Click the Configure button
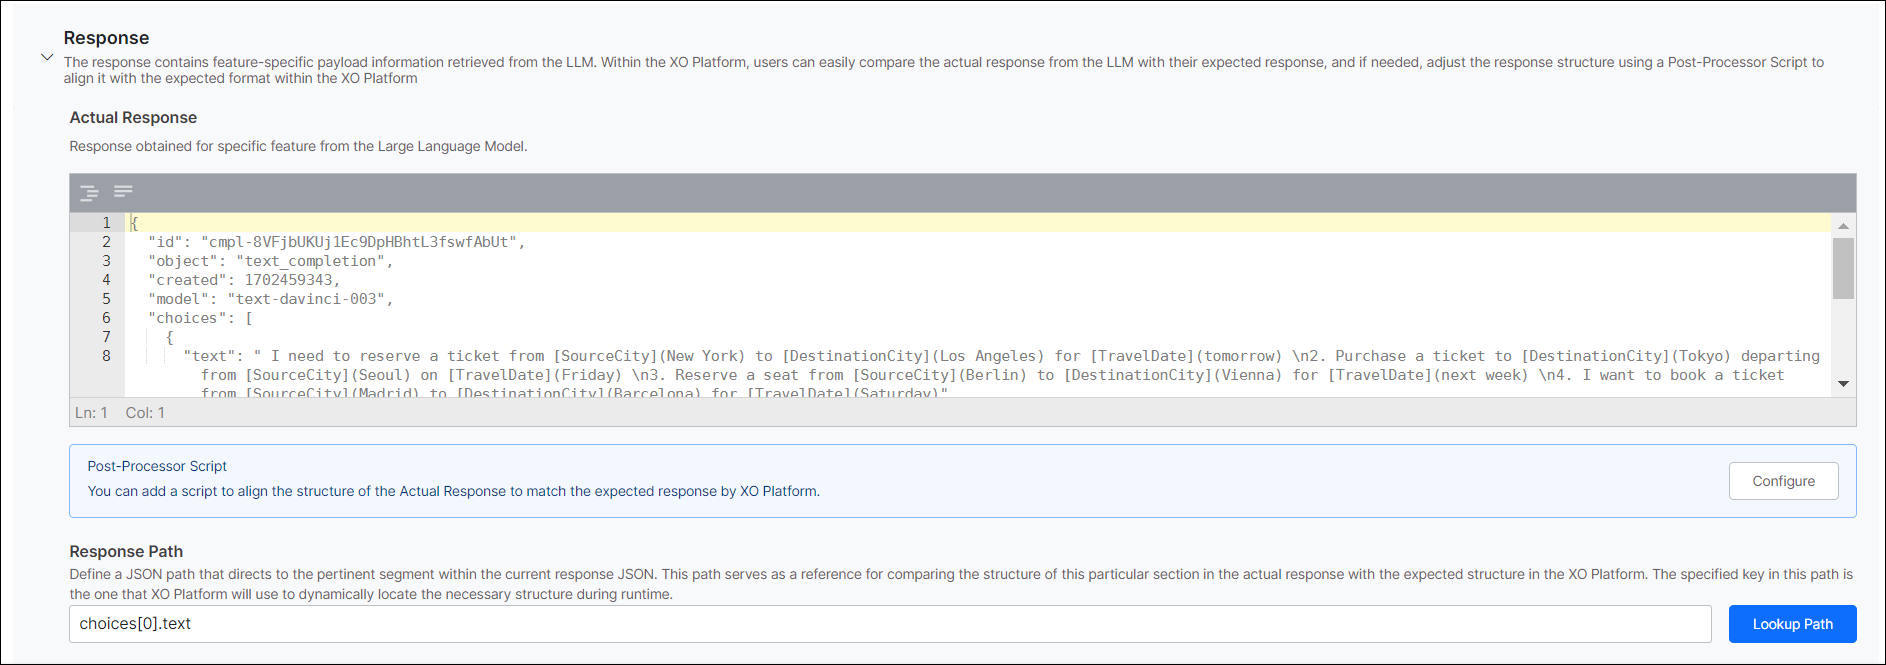The image size is (1886, 665). click(x=1783, y=481)
